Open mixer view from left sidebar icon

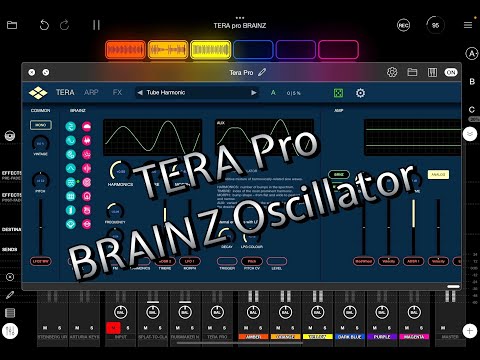click(10, 331)
